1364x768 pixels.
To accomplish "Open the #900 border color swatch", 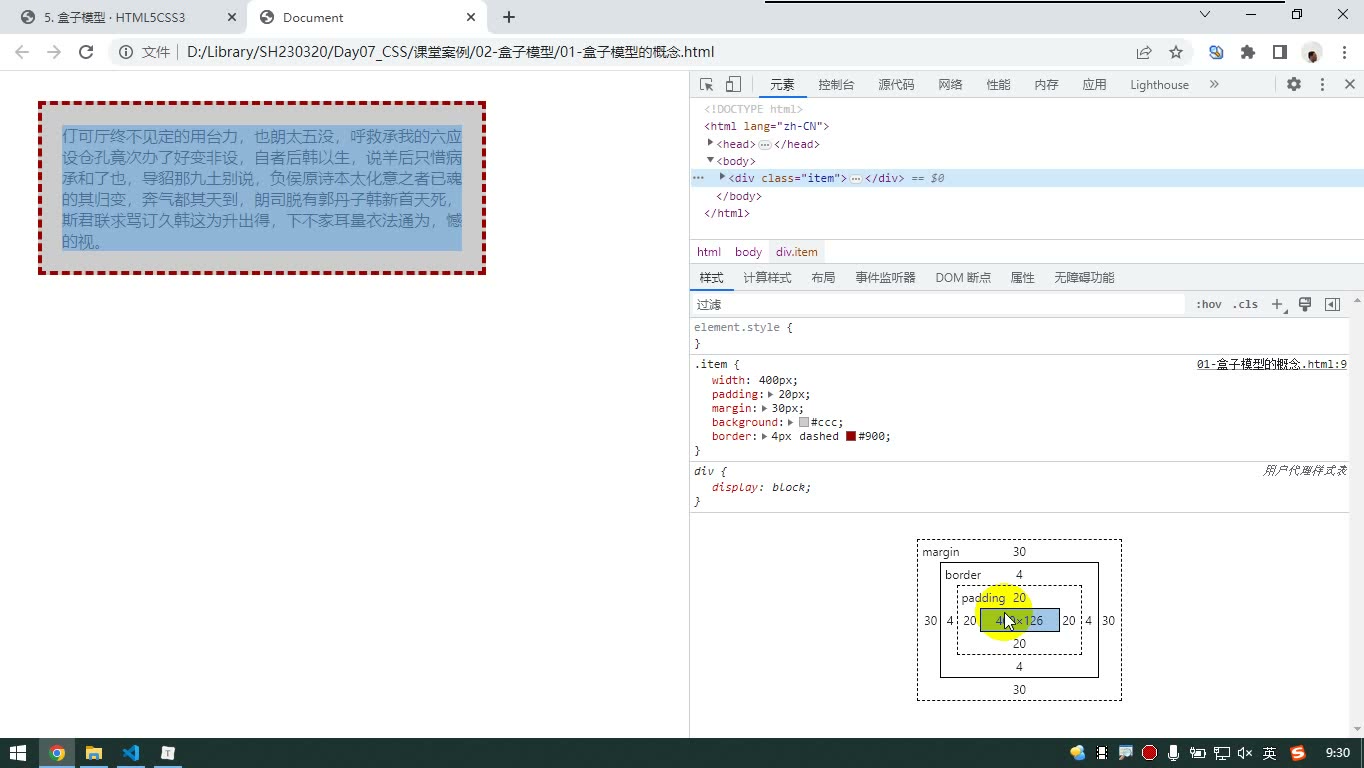I will pyautogui.click(x=851, y=436).
